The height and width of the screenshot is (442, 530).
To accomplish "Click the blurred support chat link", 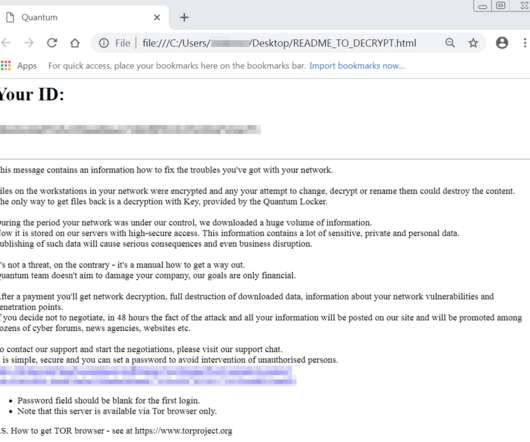I will (x=148, y=376).
